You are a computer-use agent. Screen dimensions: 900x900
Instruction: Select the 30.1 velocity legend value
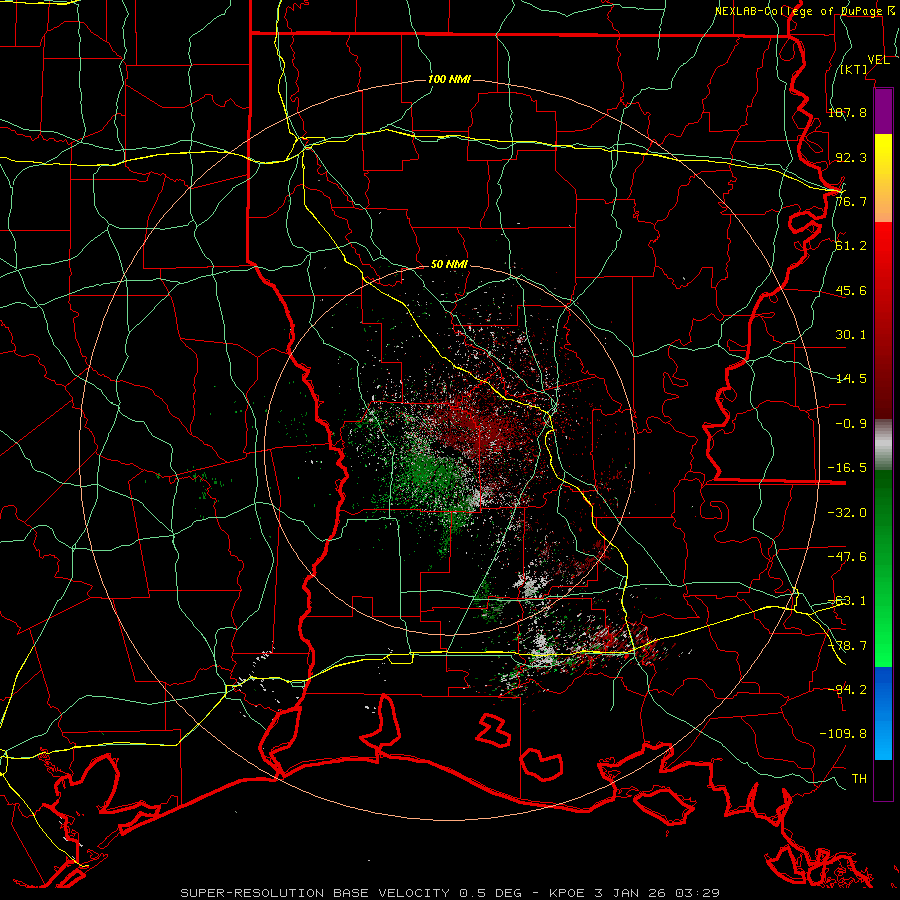coord(851,335)
